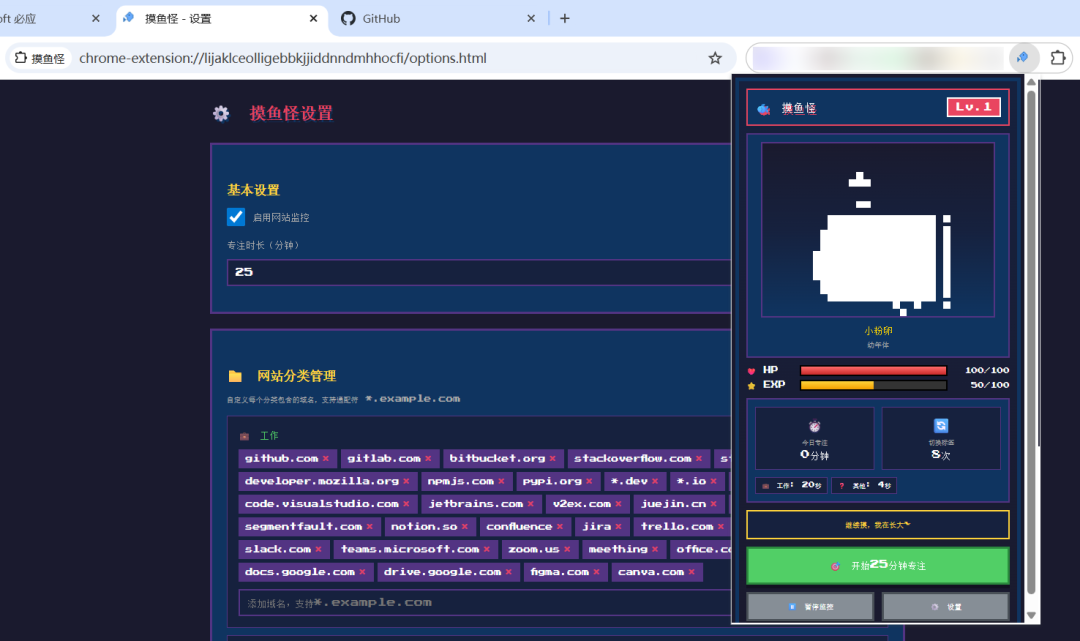
Task: Open a new browser tab
Action: pos(565,19)
